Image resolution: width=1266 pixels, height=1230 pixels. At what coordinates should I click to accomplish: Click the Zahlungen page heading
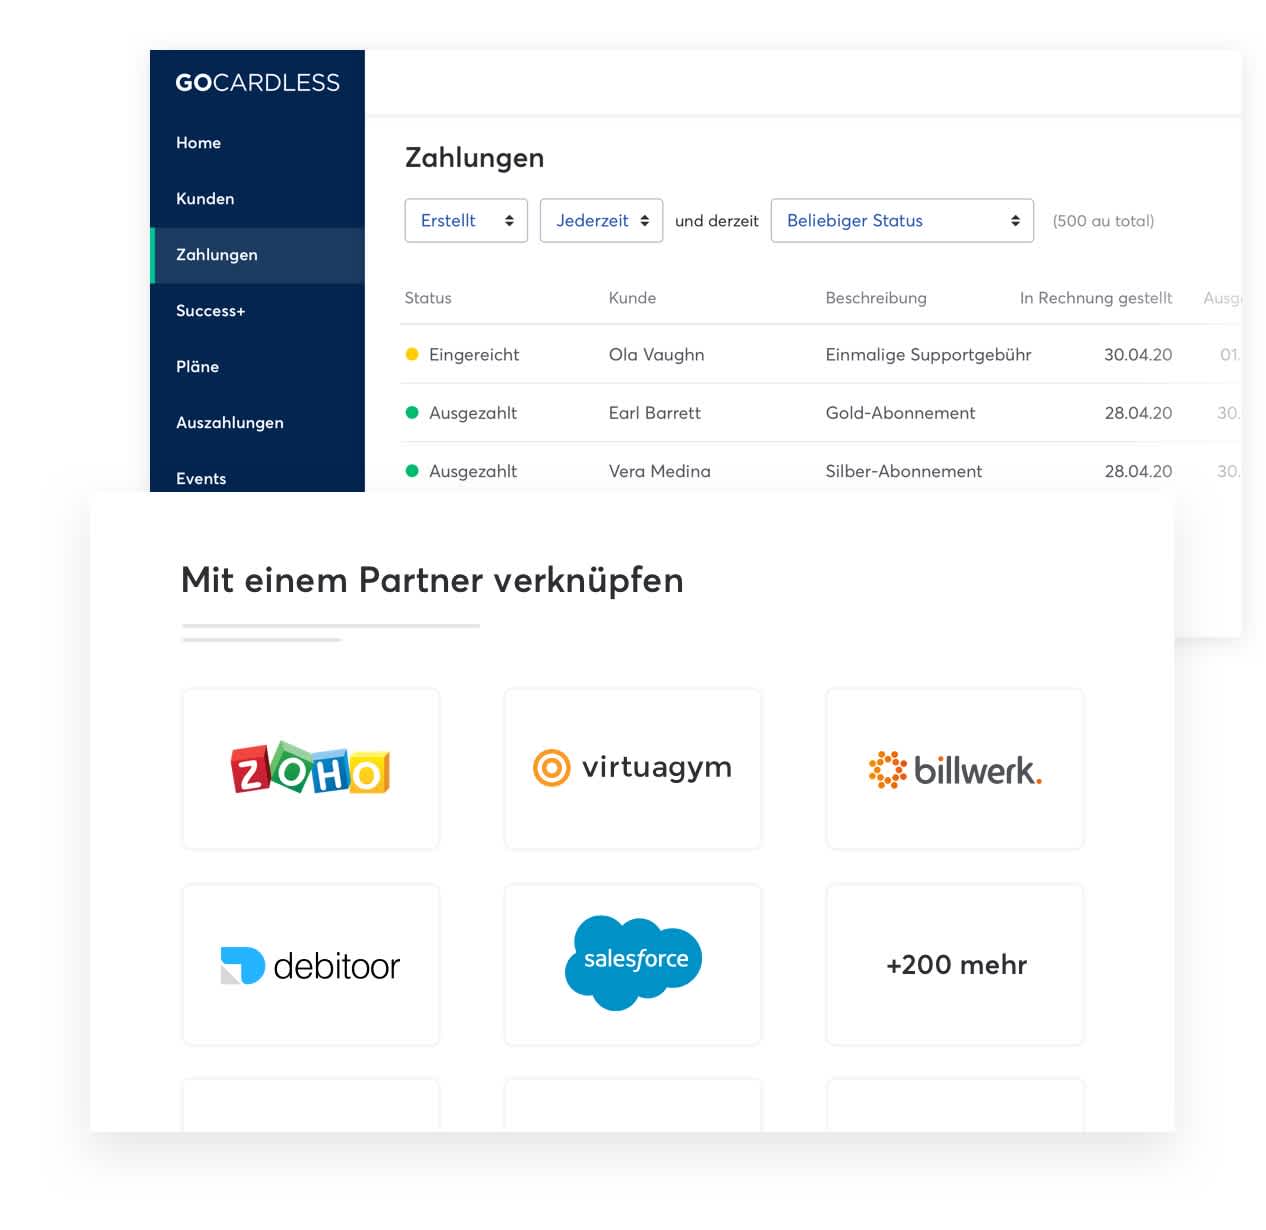[x=474, y=158]
